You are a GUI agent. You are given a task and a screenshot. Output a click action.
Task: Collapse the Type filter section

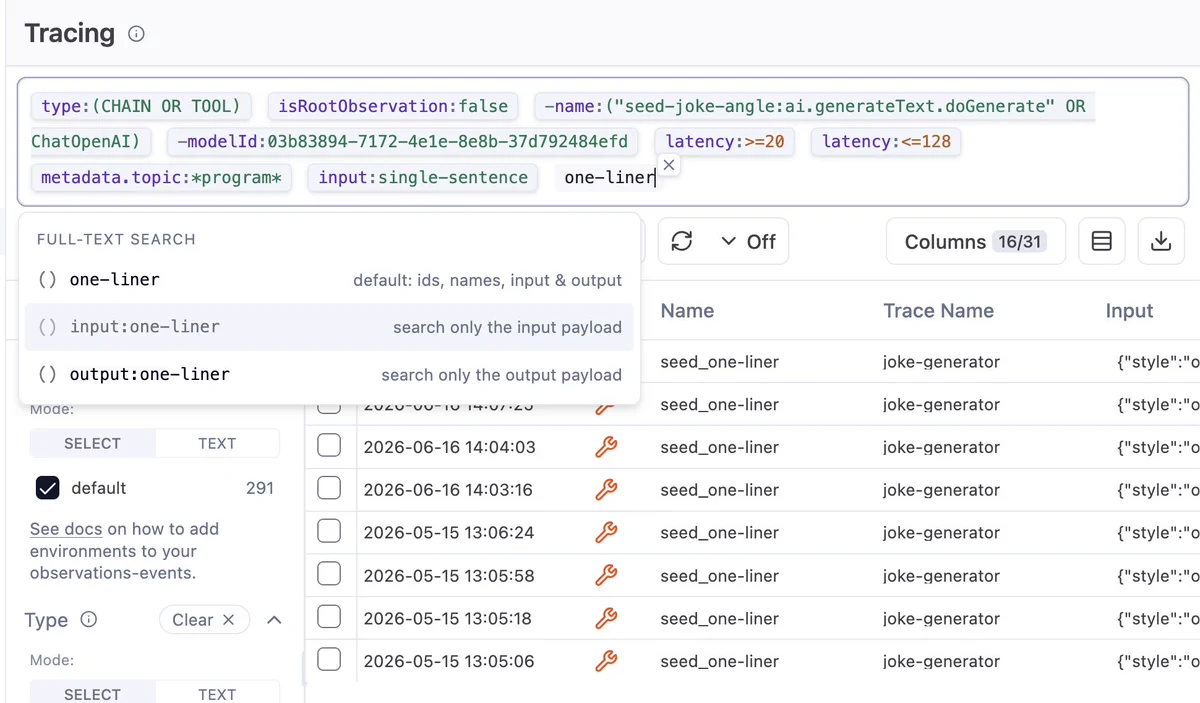274,620
